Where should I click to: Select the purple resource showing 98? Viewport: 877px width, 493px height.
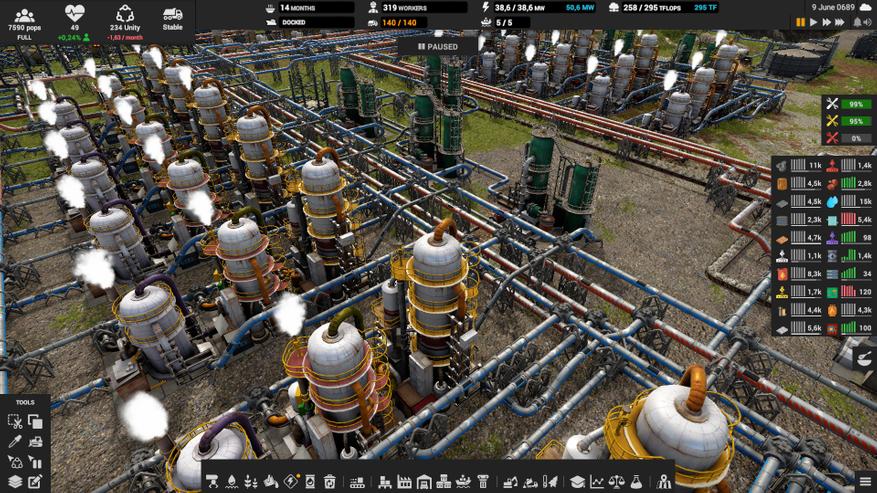tap(850, 238)
